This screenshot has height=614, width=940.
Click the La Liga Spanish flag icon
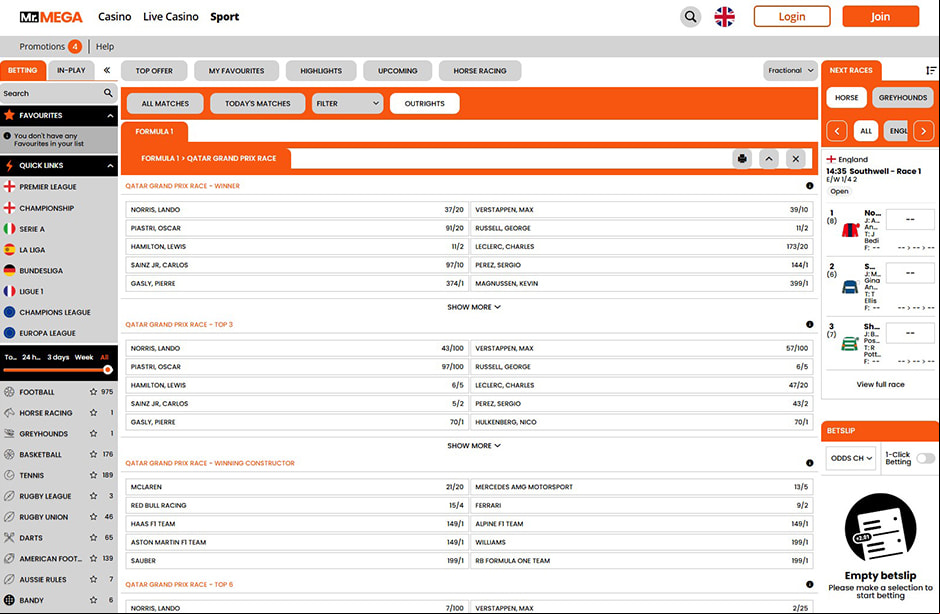click(x=9, y=250)
